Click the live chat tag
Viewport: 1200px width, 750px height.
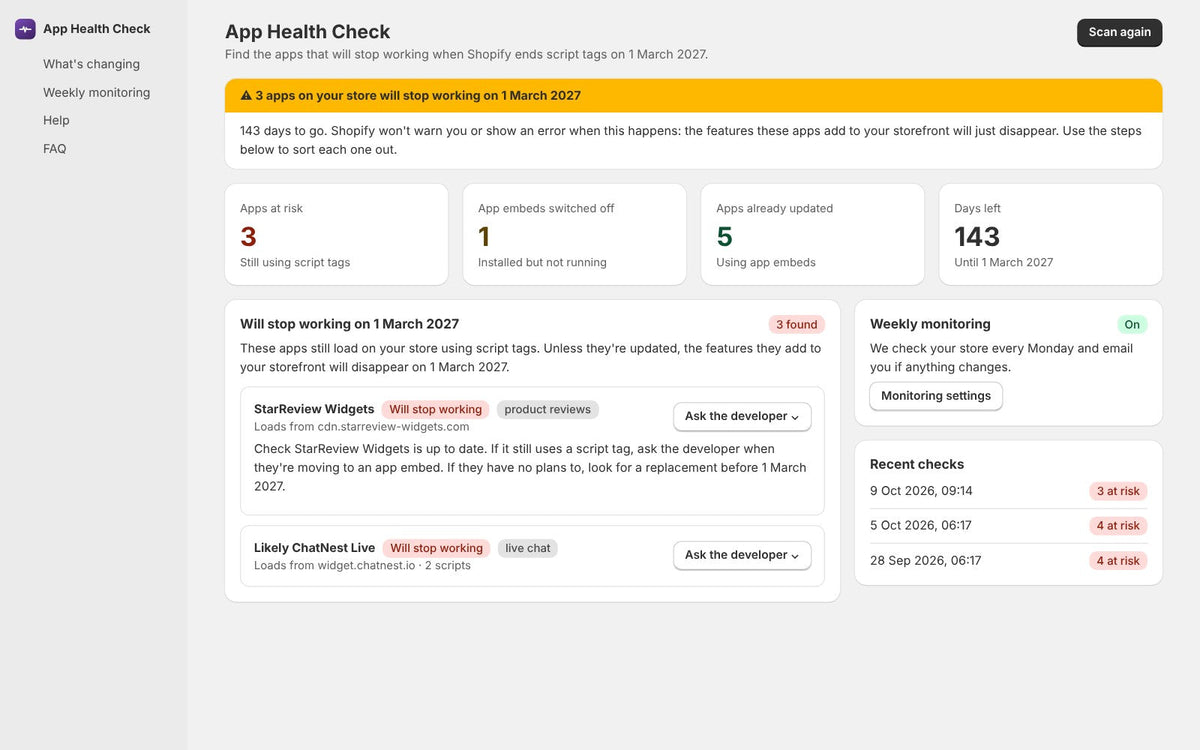[528, 548]
